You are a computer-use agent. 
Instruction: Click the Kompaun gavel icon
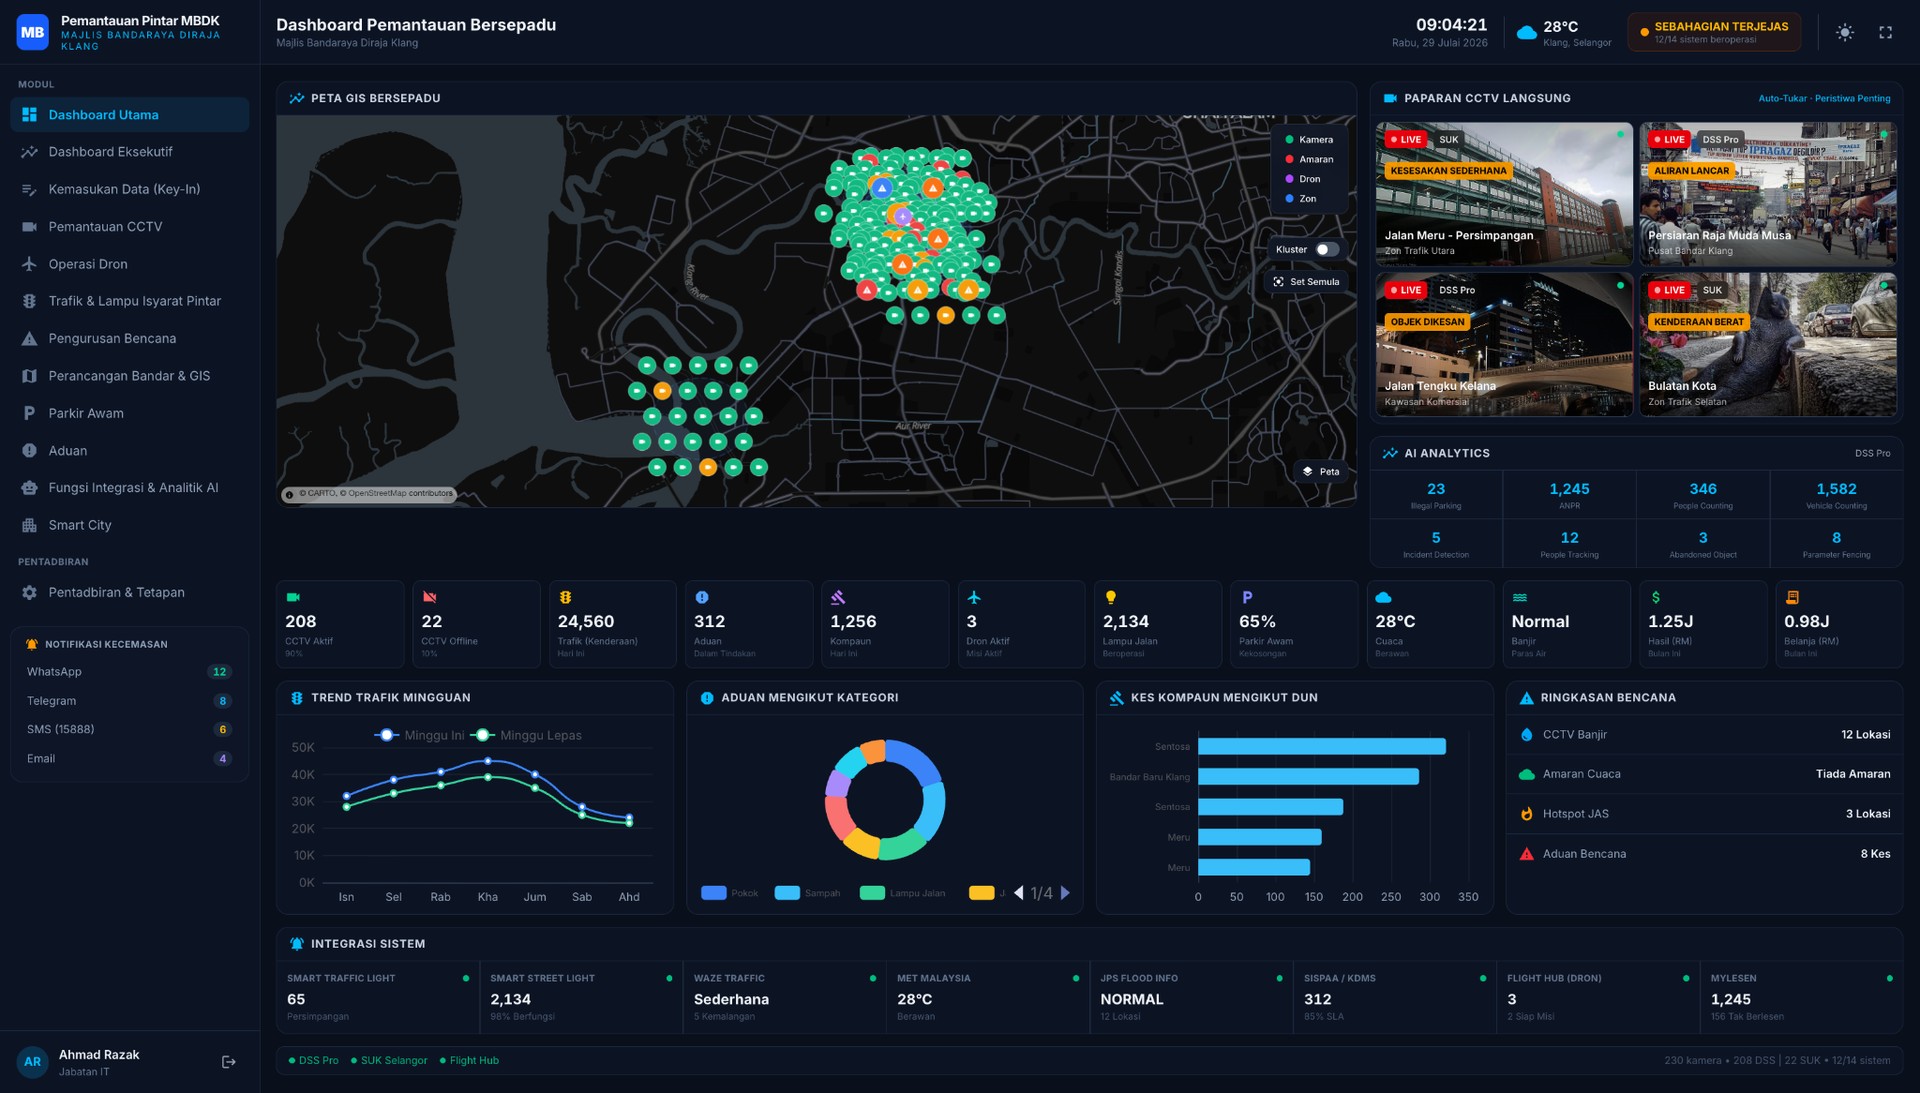pyautogui.click(x=838, y=597)
